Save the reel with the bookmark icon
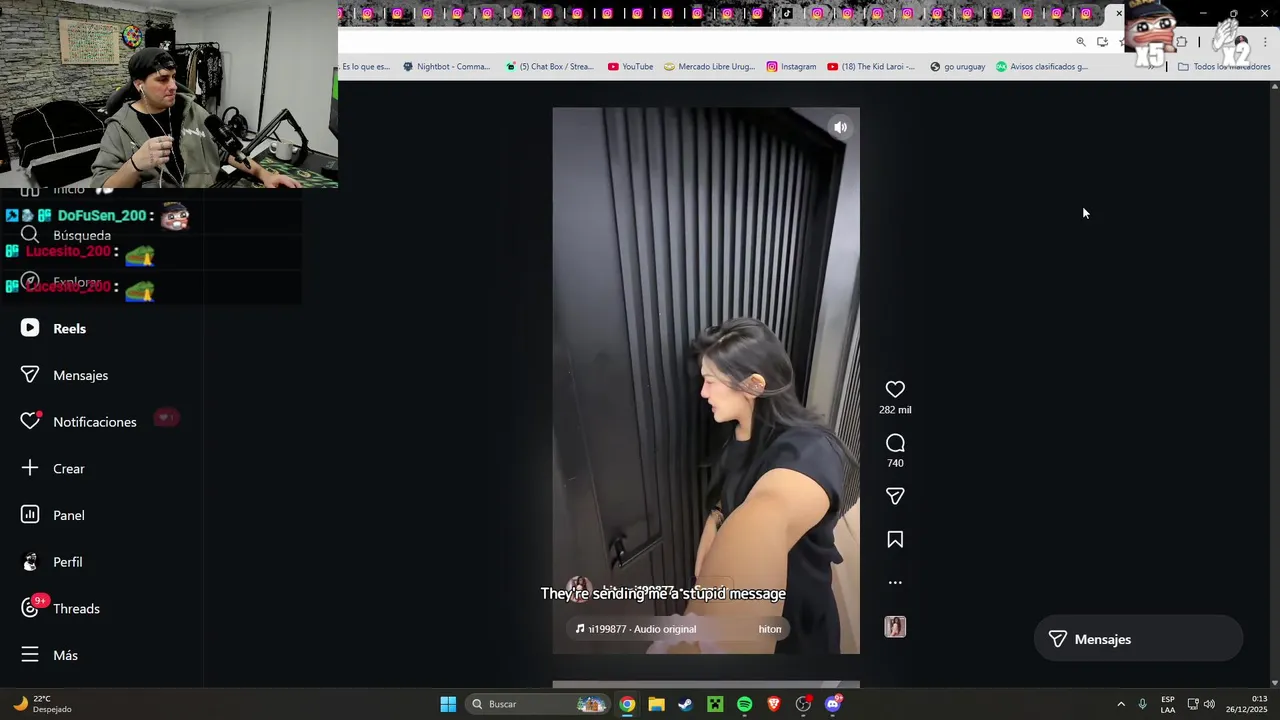The width and height of the screenshot is (1280, 720). [x=895, y=540]
